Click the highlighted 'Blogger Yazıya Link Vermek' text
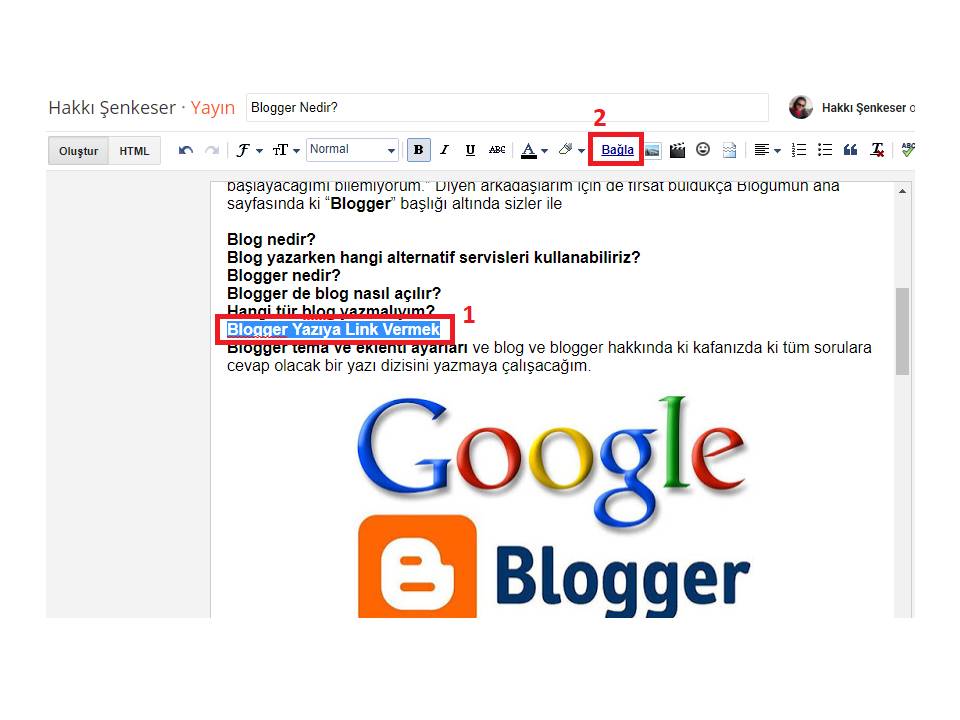This screenshot has width=960, height=720. tap(334, 329)
